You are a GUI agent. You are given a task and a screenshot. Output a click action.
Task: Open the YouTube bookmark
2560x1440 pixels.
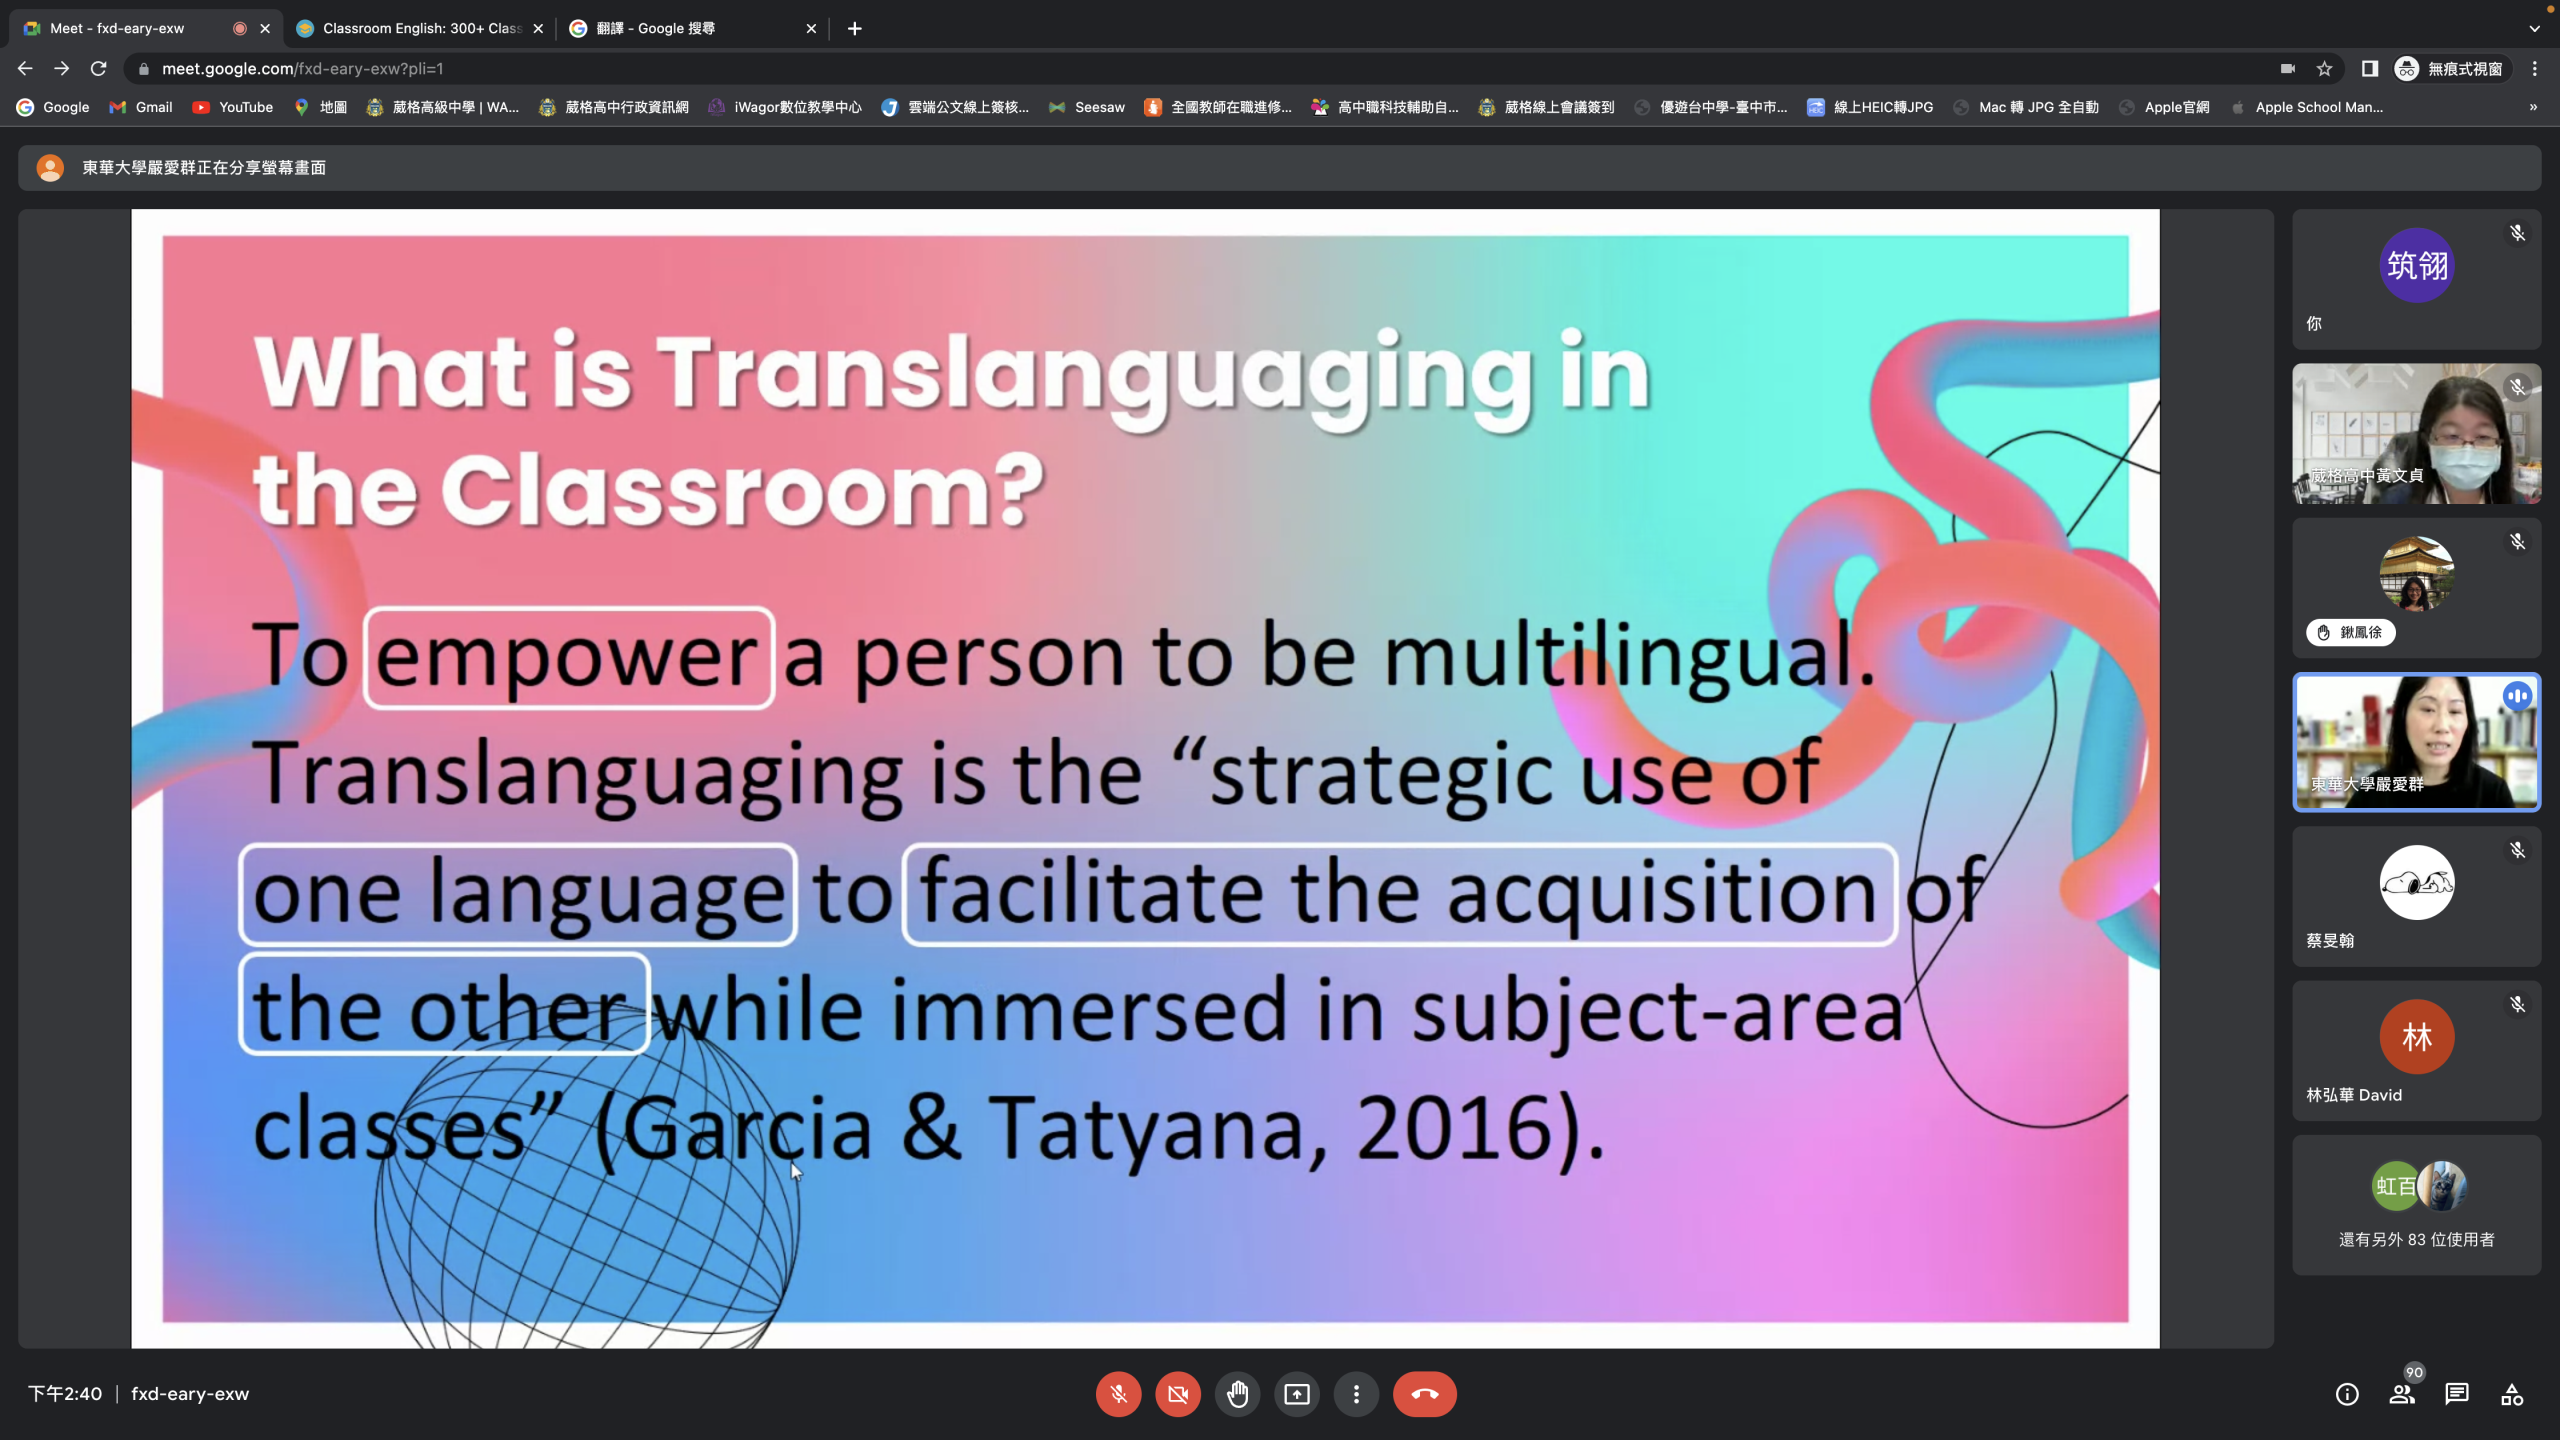(233, 107)
